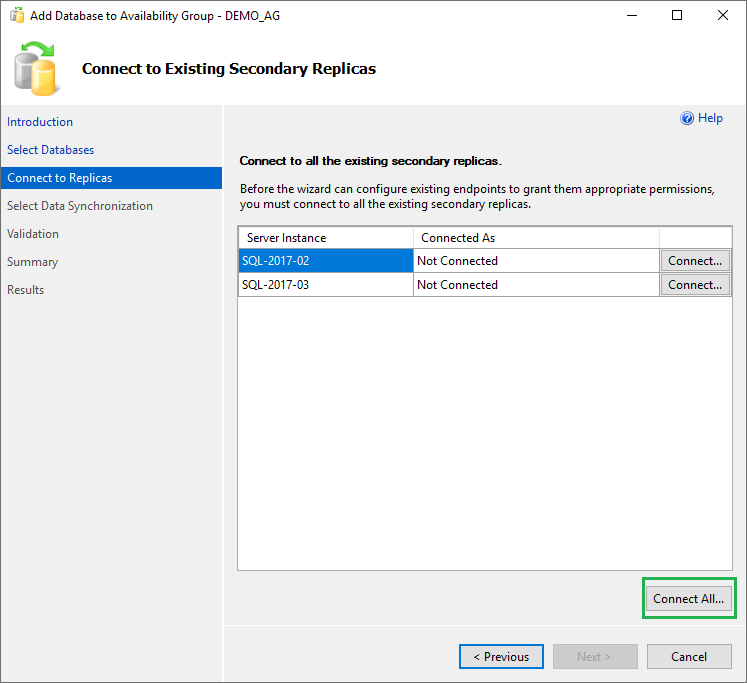Image resolution: width=747 pixels, height=683 pixels.
Task: Click the Help question mark icon
Action: pyautogui.click(x=686, y=118)
